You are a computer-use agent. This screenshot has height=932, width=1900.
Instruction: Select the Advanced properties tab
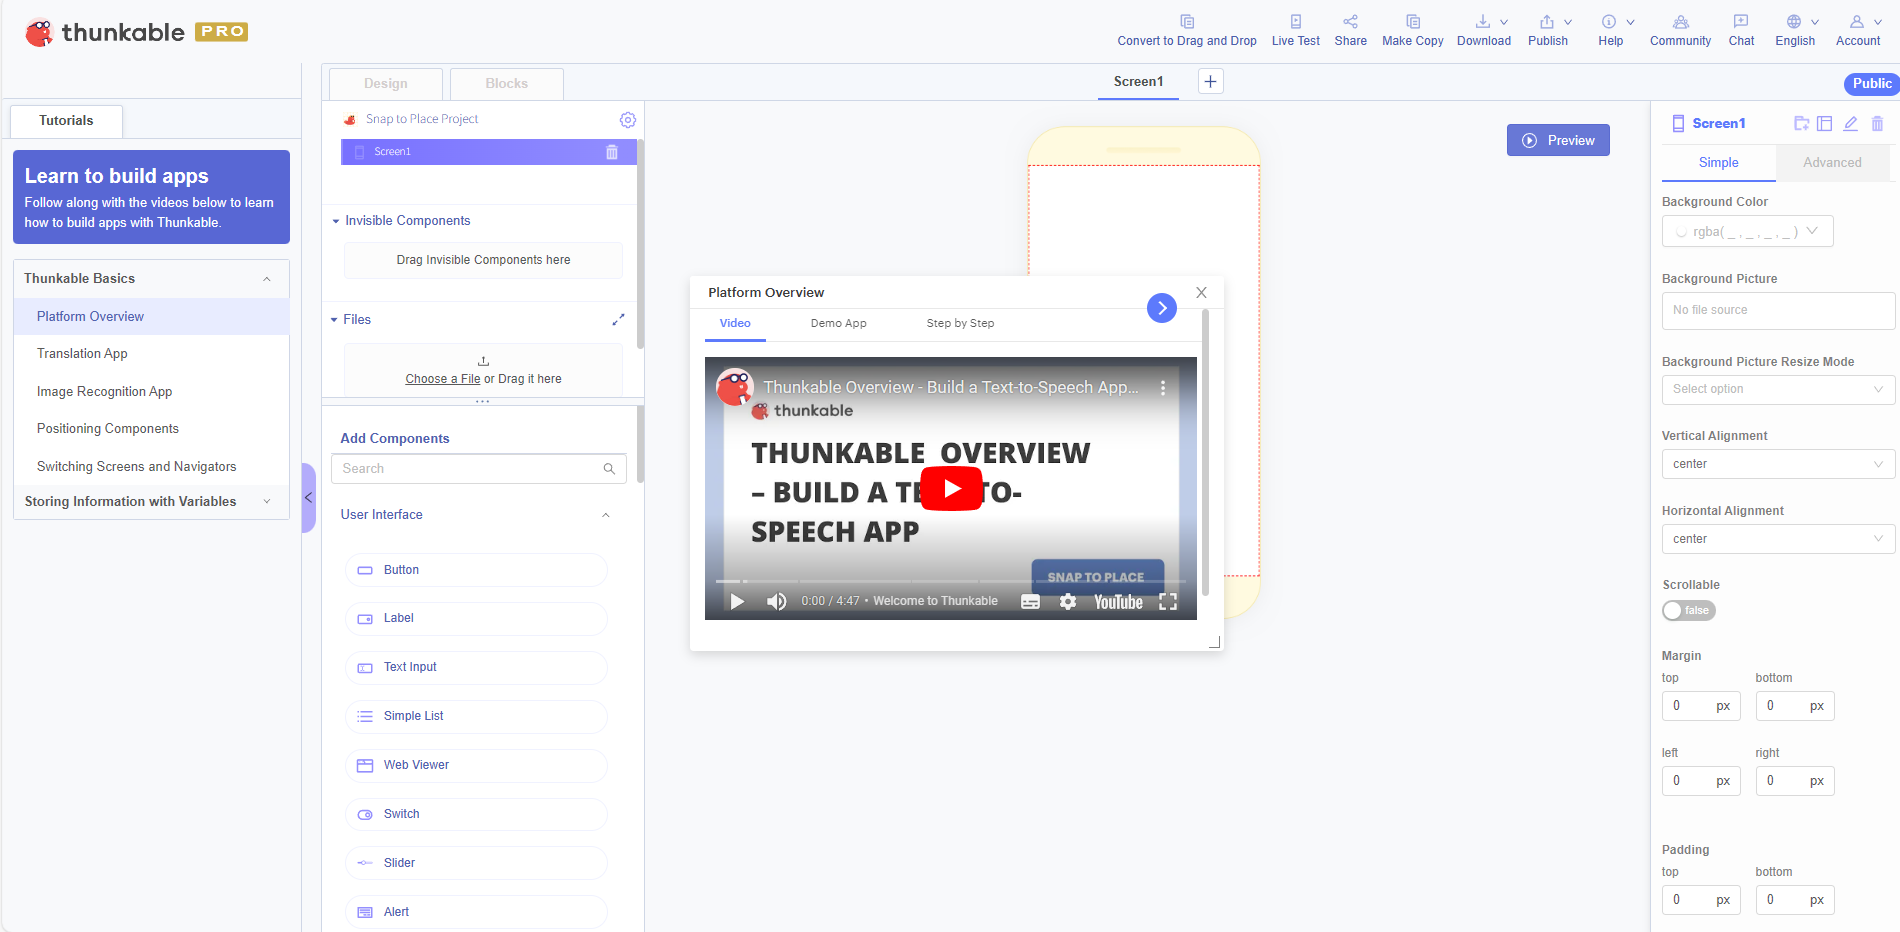[x=1832, y=163]
